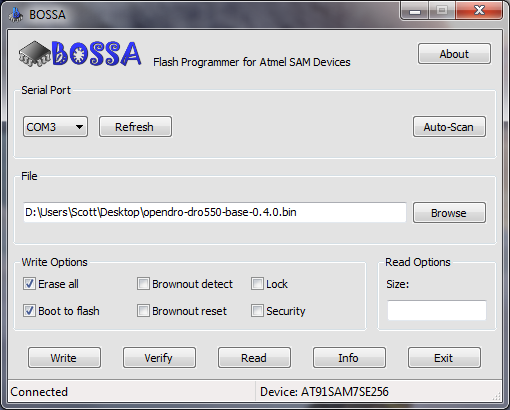Browse for a firmware file
The image size is (510, 410).
[449, 213]
